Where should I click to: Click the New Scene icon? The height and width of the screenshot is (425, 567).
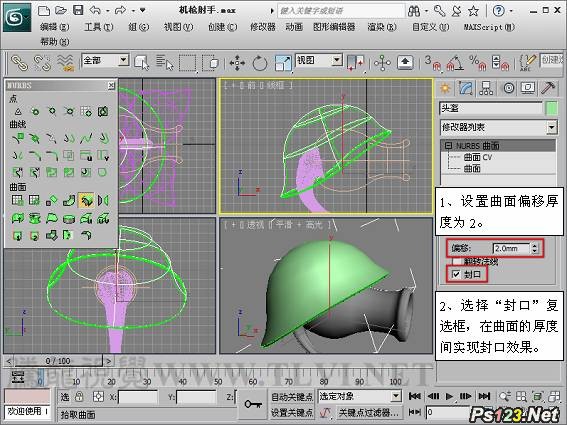(x=44, y=10)
